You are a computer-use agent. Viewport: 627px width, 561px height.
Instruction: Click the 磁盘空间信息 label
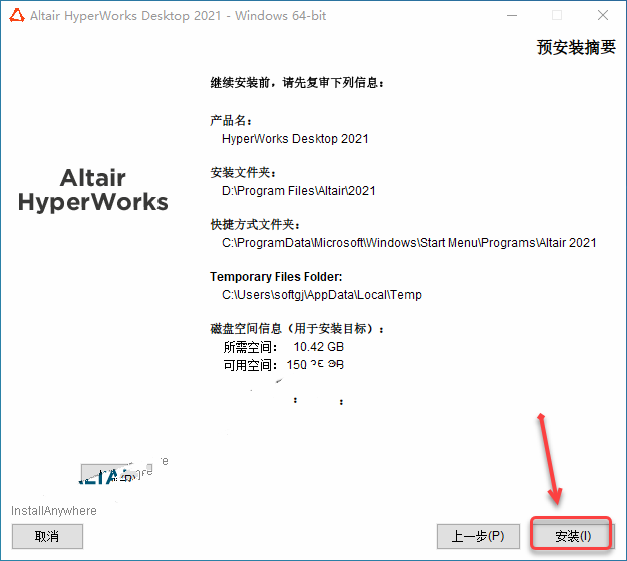[297, 328]
